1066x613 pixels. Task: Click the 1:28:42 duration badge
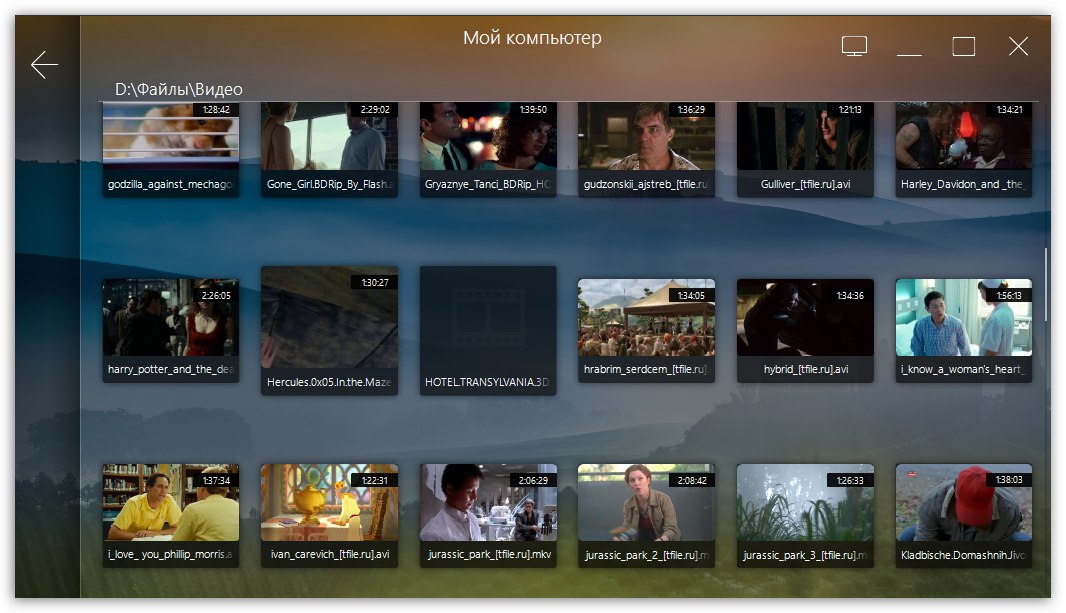(216, 109)
